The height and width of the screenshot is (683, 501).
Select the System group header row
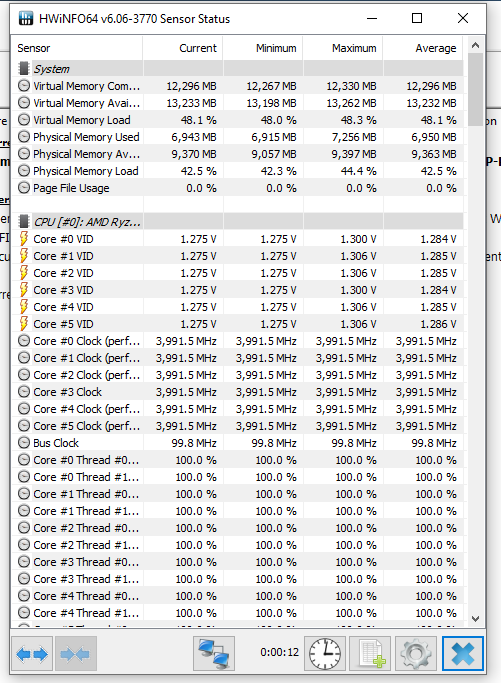[238, 69]
